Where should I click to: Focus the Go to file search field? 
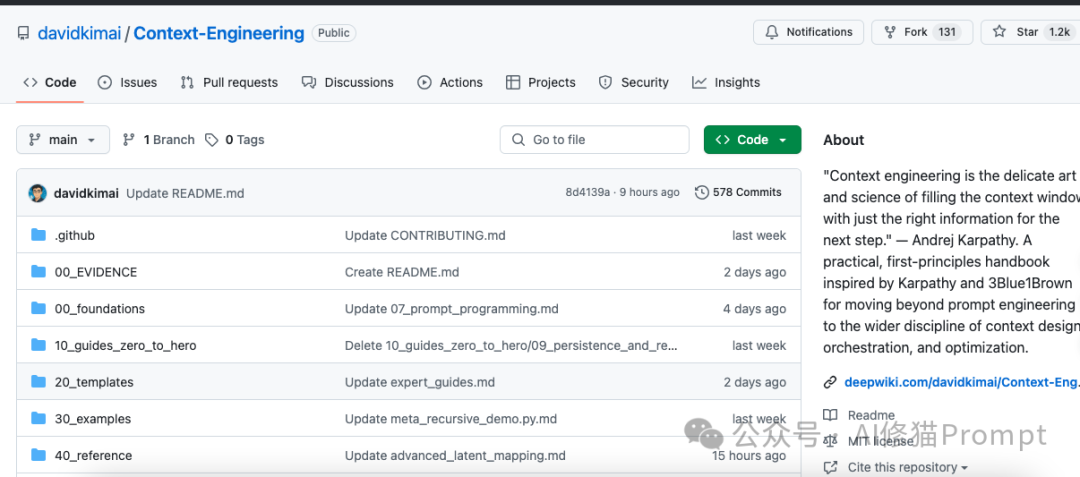[594, 140]
